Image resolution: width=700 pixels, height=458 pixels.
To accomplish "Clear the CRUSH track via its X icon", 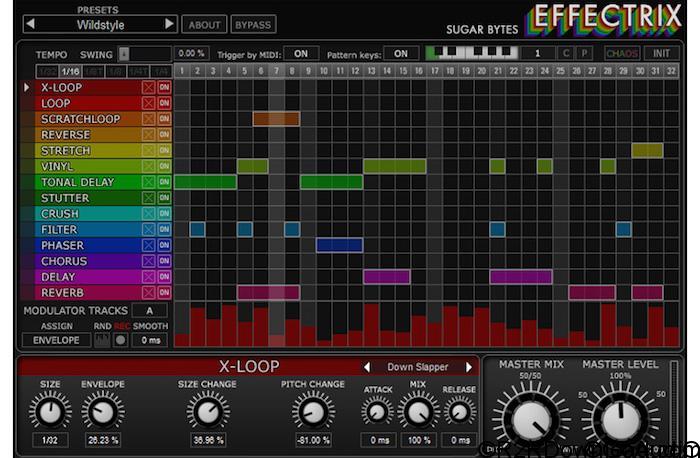I will [x=149, y=213].
